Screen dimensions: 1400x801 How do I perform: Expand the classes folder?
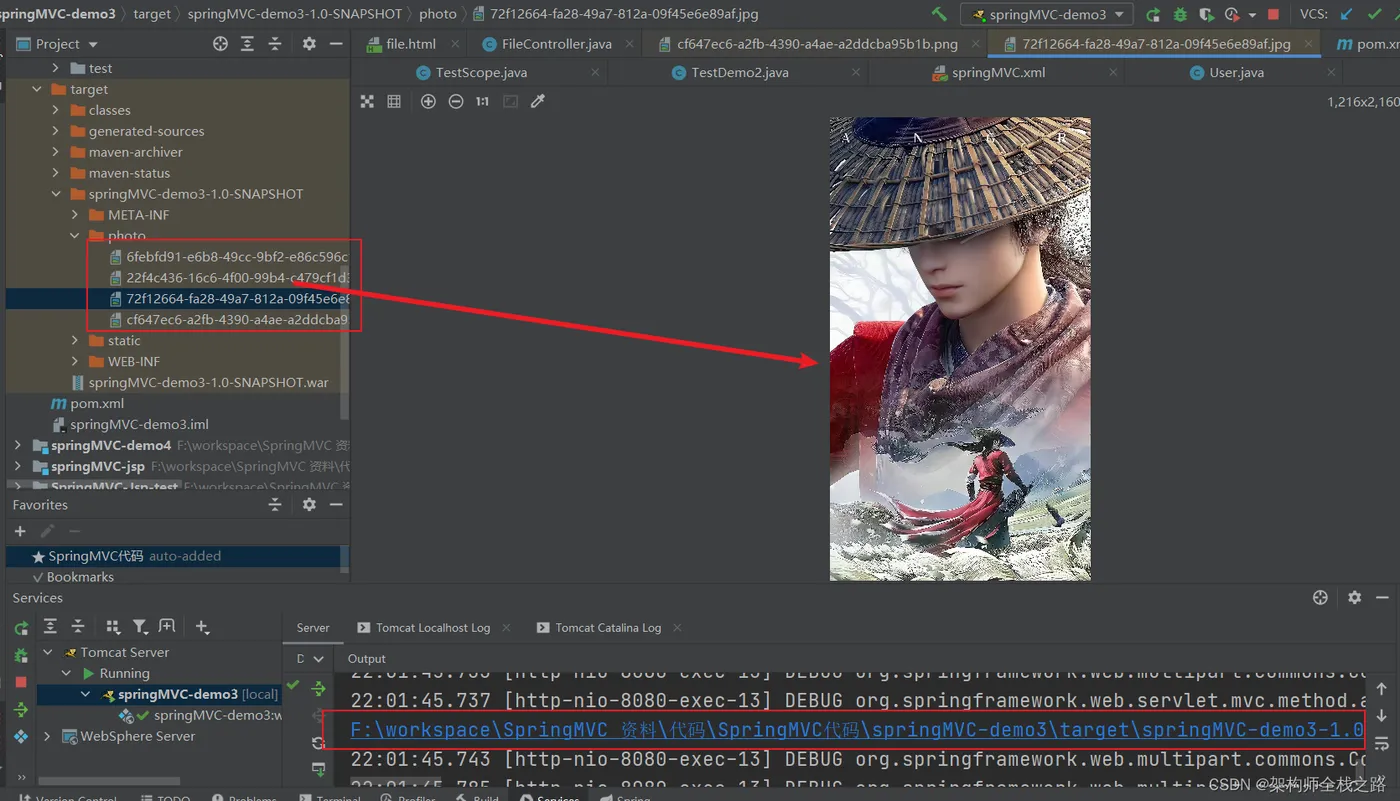tap(56, 110)
